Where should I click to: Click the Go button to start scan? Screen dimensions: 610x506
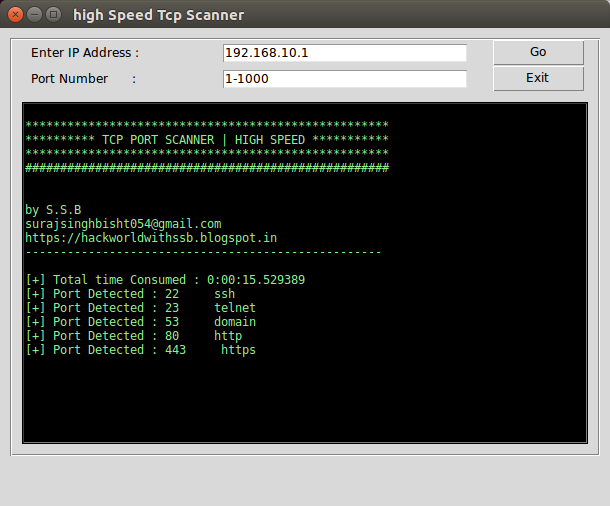(538, 52)
